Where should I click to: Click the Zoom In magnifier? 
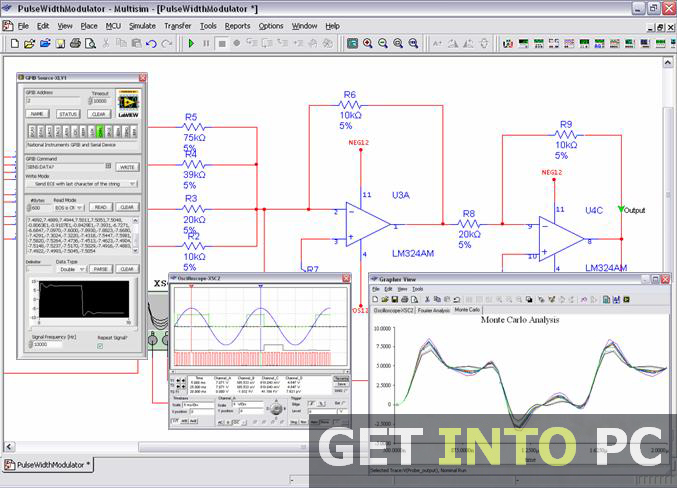(x=367, y=43)
